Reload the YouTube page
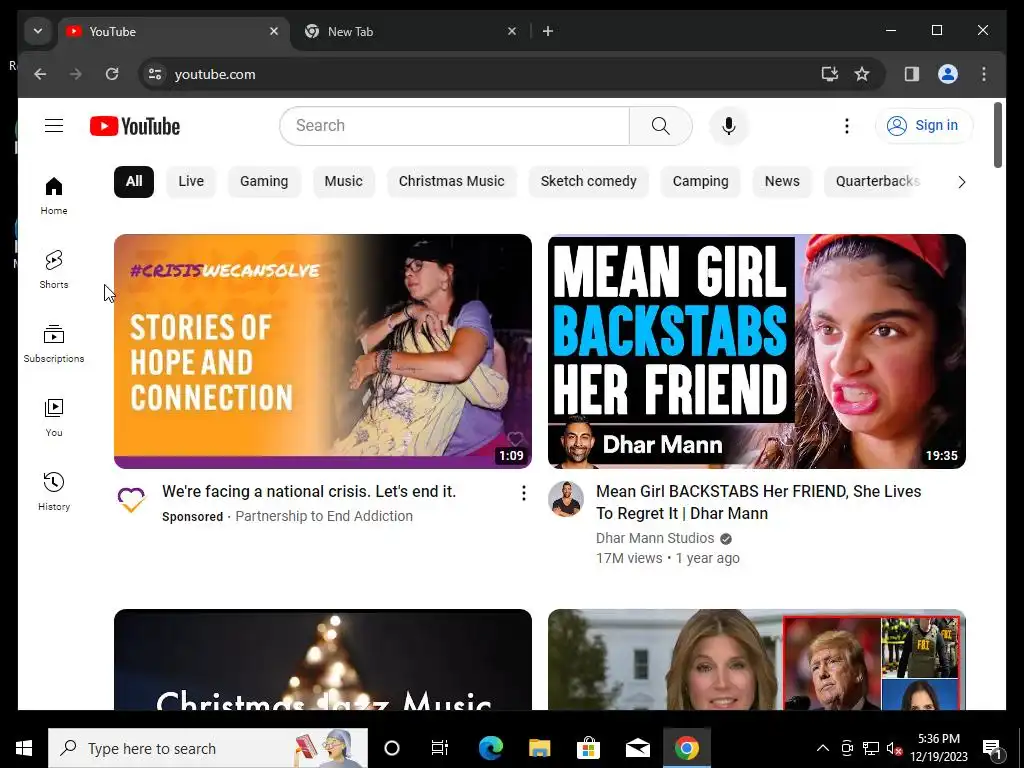1024x768 pixels. [x=112, y=74]
